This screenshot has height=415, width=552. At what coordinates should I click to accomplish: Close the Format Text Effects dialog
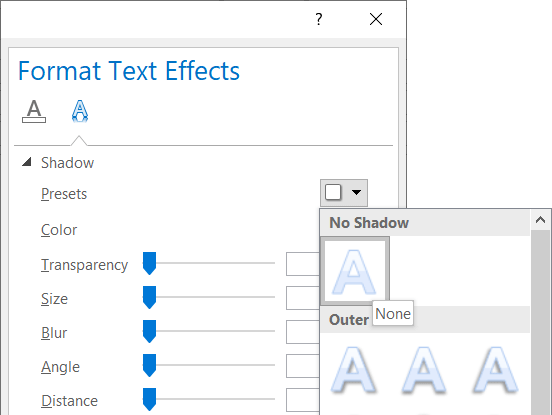tap(376, 19)
